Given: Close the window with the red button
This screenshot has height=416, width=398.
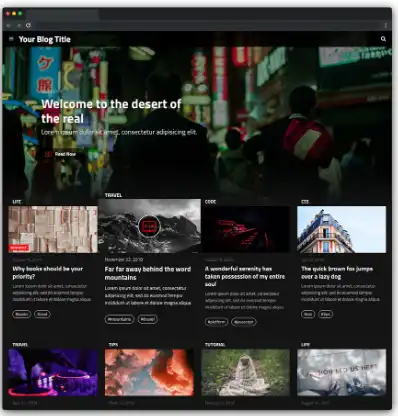Looking at the screenshot, I should [8, 14].
